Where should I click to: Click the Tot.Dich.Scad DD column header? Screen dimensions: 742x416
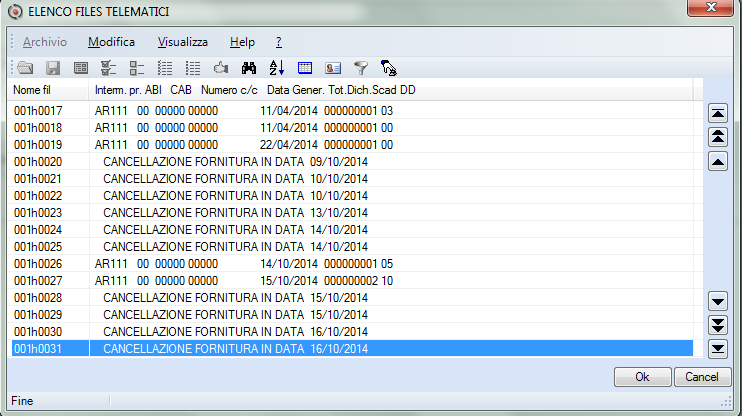372,90
